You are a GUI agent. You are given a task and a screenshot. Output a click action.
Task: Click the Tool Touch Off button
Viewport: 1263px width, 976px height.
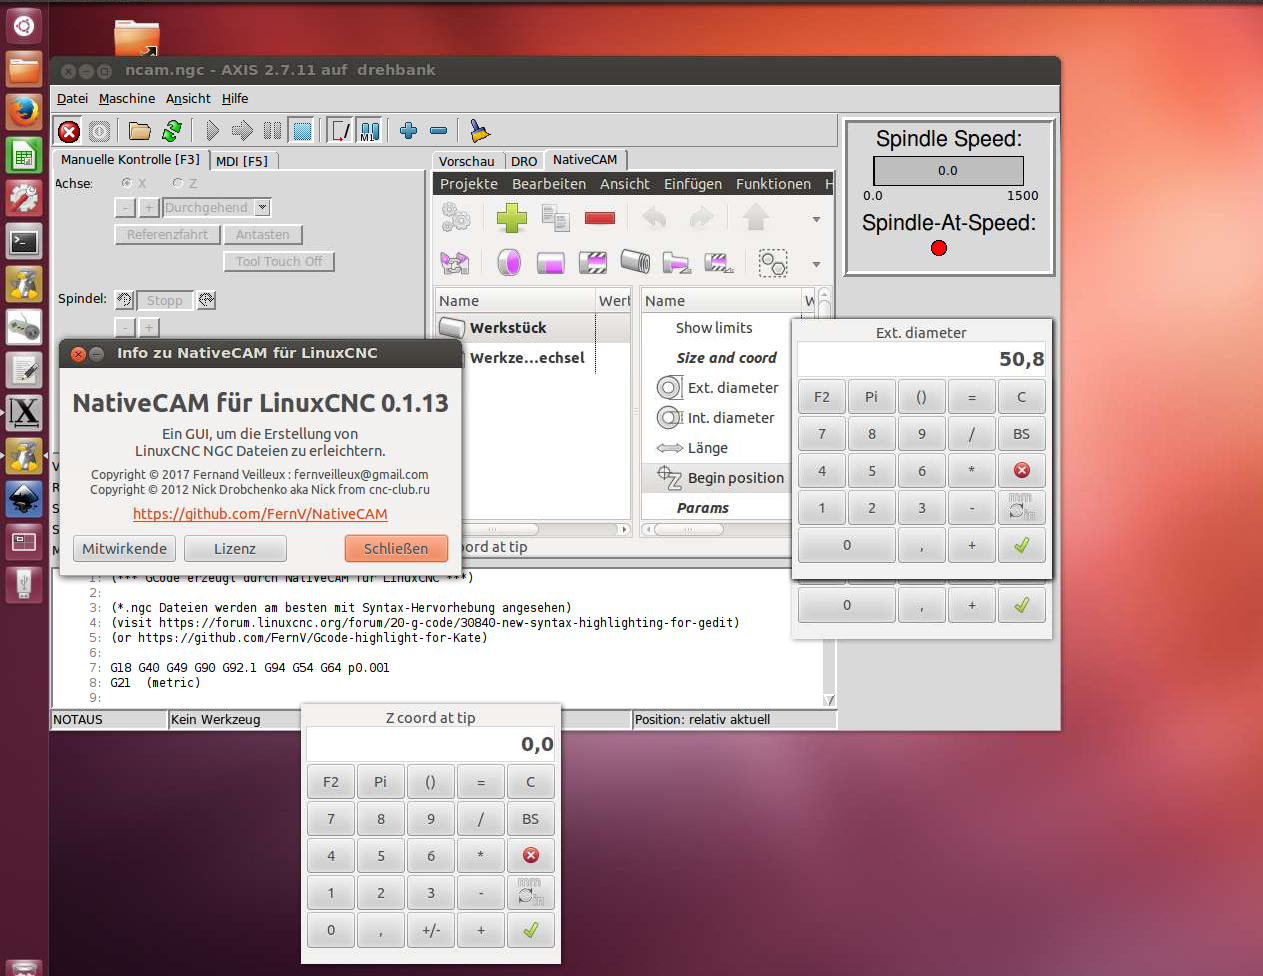(279, 262)
